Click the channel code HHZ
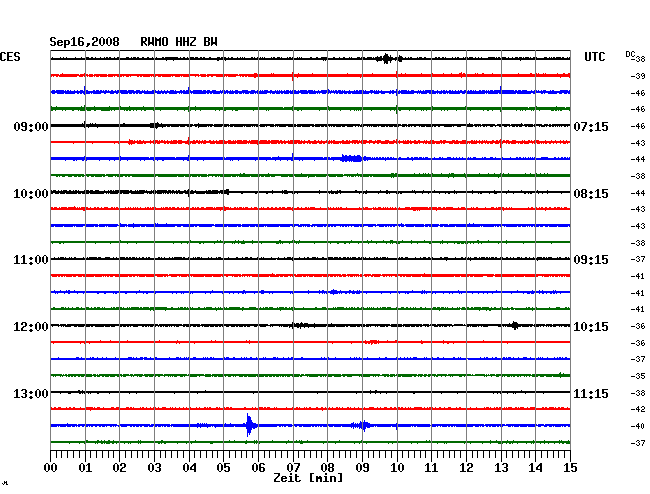650x494 pixels. (x=186, y=42)
